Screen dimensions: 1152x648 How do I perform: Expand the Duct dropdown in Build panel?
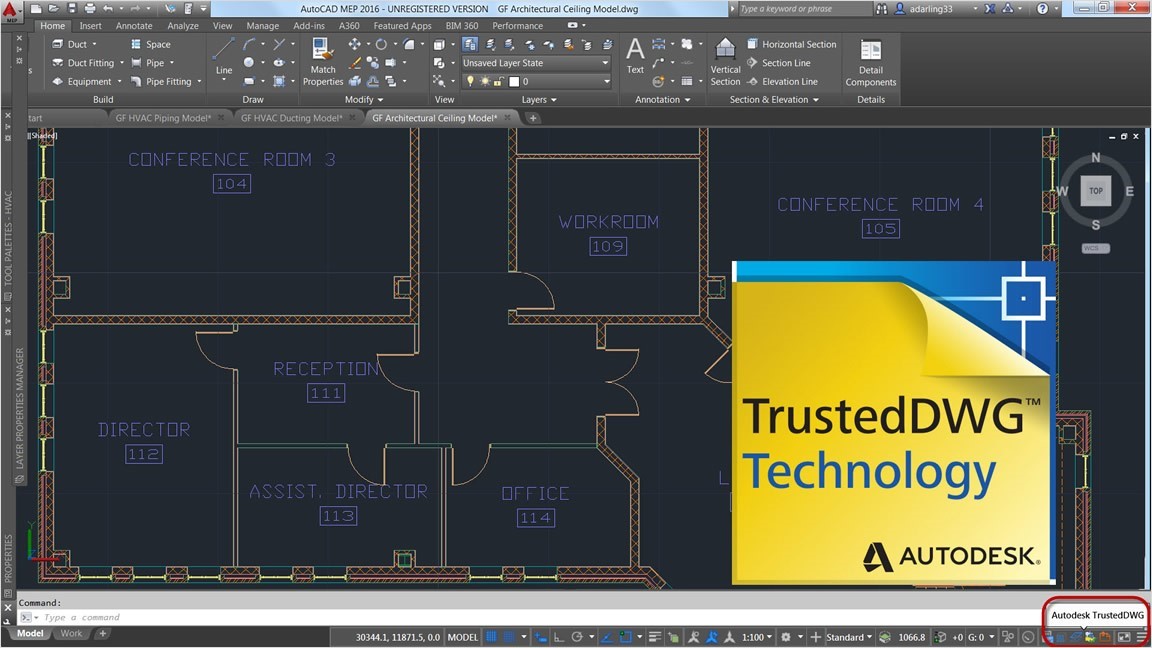coord(95,44)
